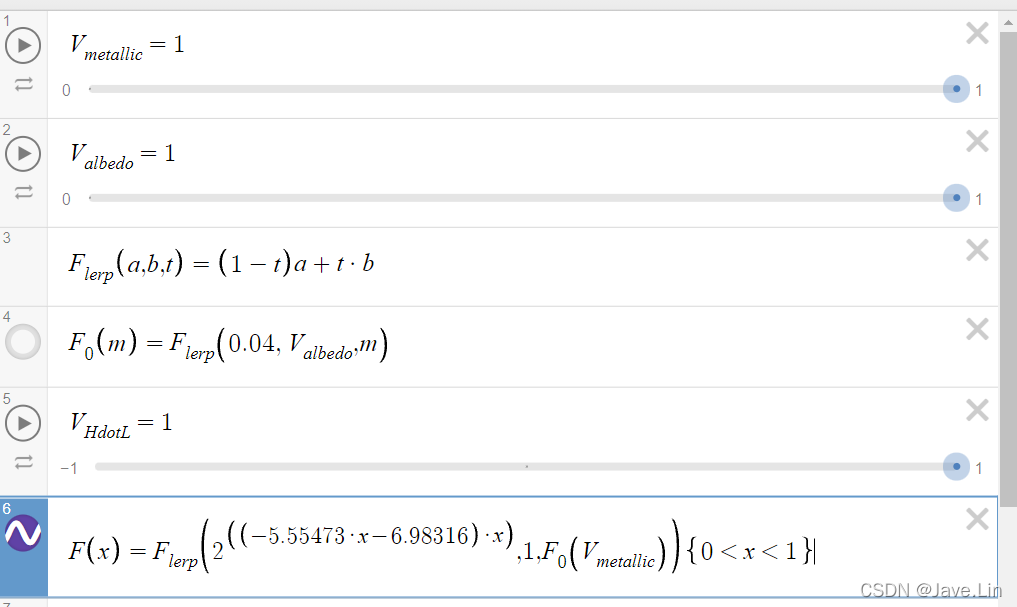Screen dimensions: 1017x607
Task: Click the V_albedo slider handle
Action: (x=956, y=198)
